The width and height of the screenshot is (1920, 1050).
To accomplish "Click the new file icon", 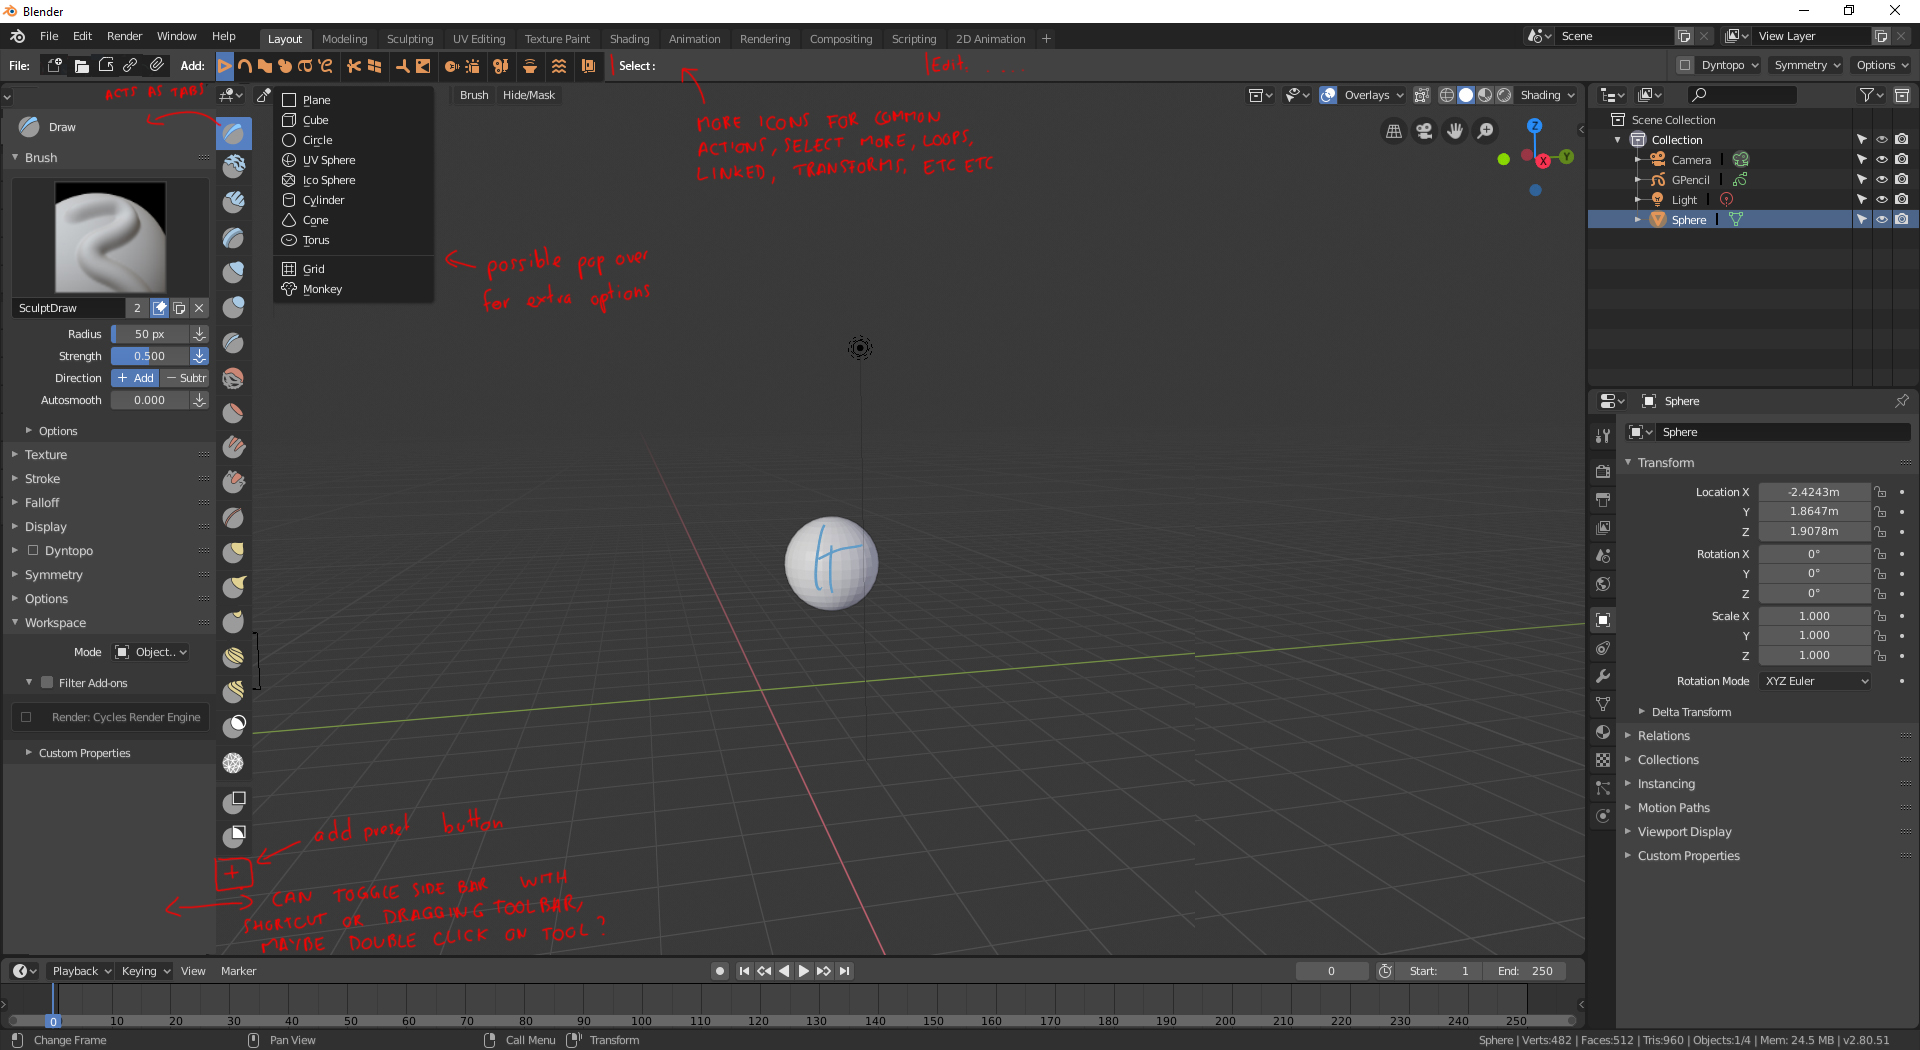I will 54,66.
